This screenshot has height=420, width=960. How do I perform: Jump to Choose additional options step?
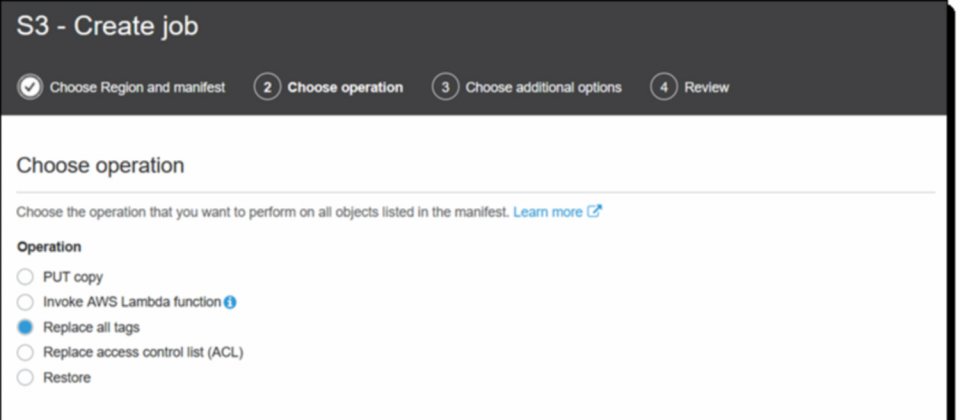click(x=543, y=88)
